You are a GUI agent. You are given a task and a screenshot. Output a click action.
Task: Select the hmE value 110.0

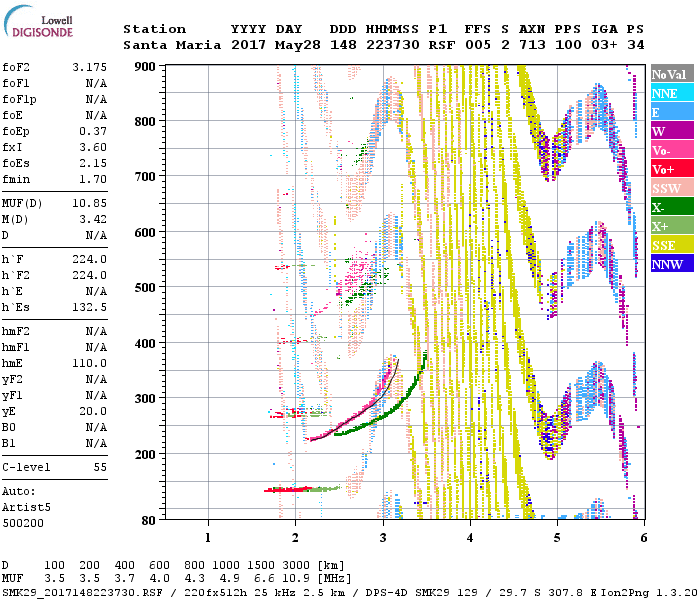(89, 363)
